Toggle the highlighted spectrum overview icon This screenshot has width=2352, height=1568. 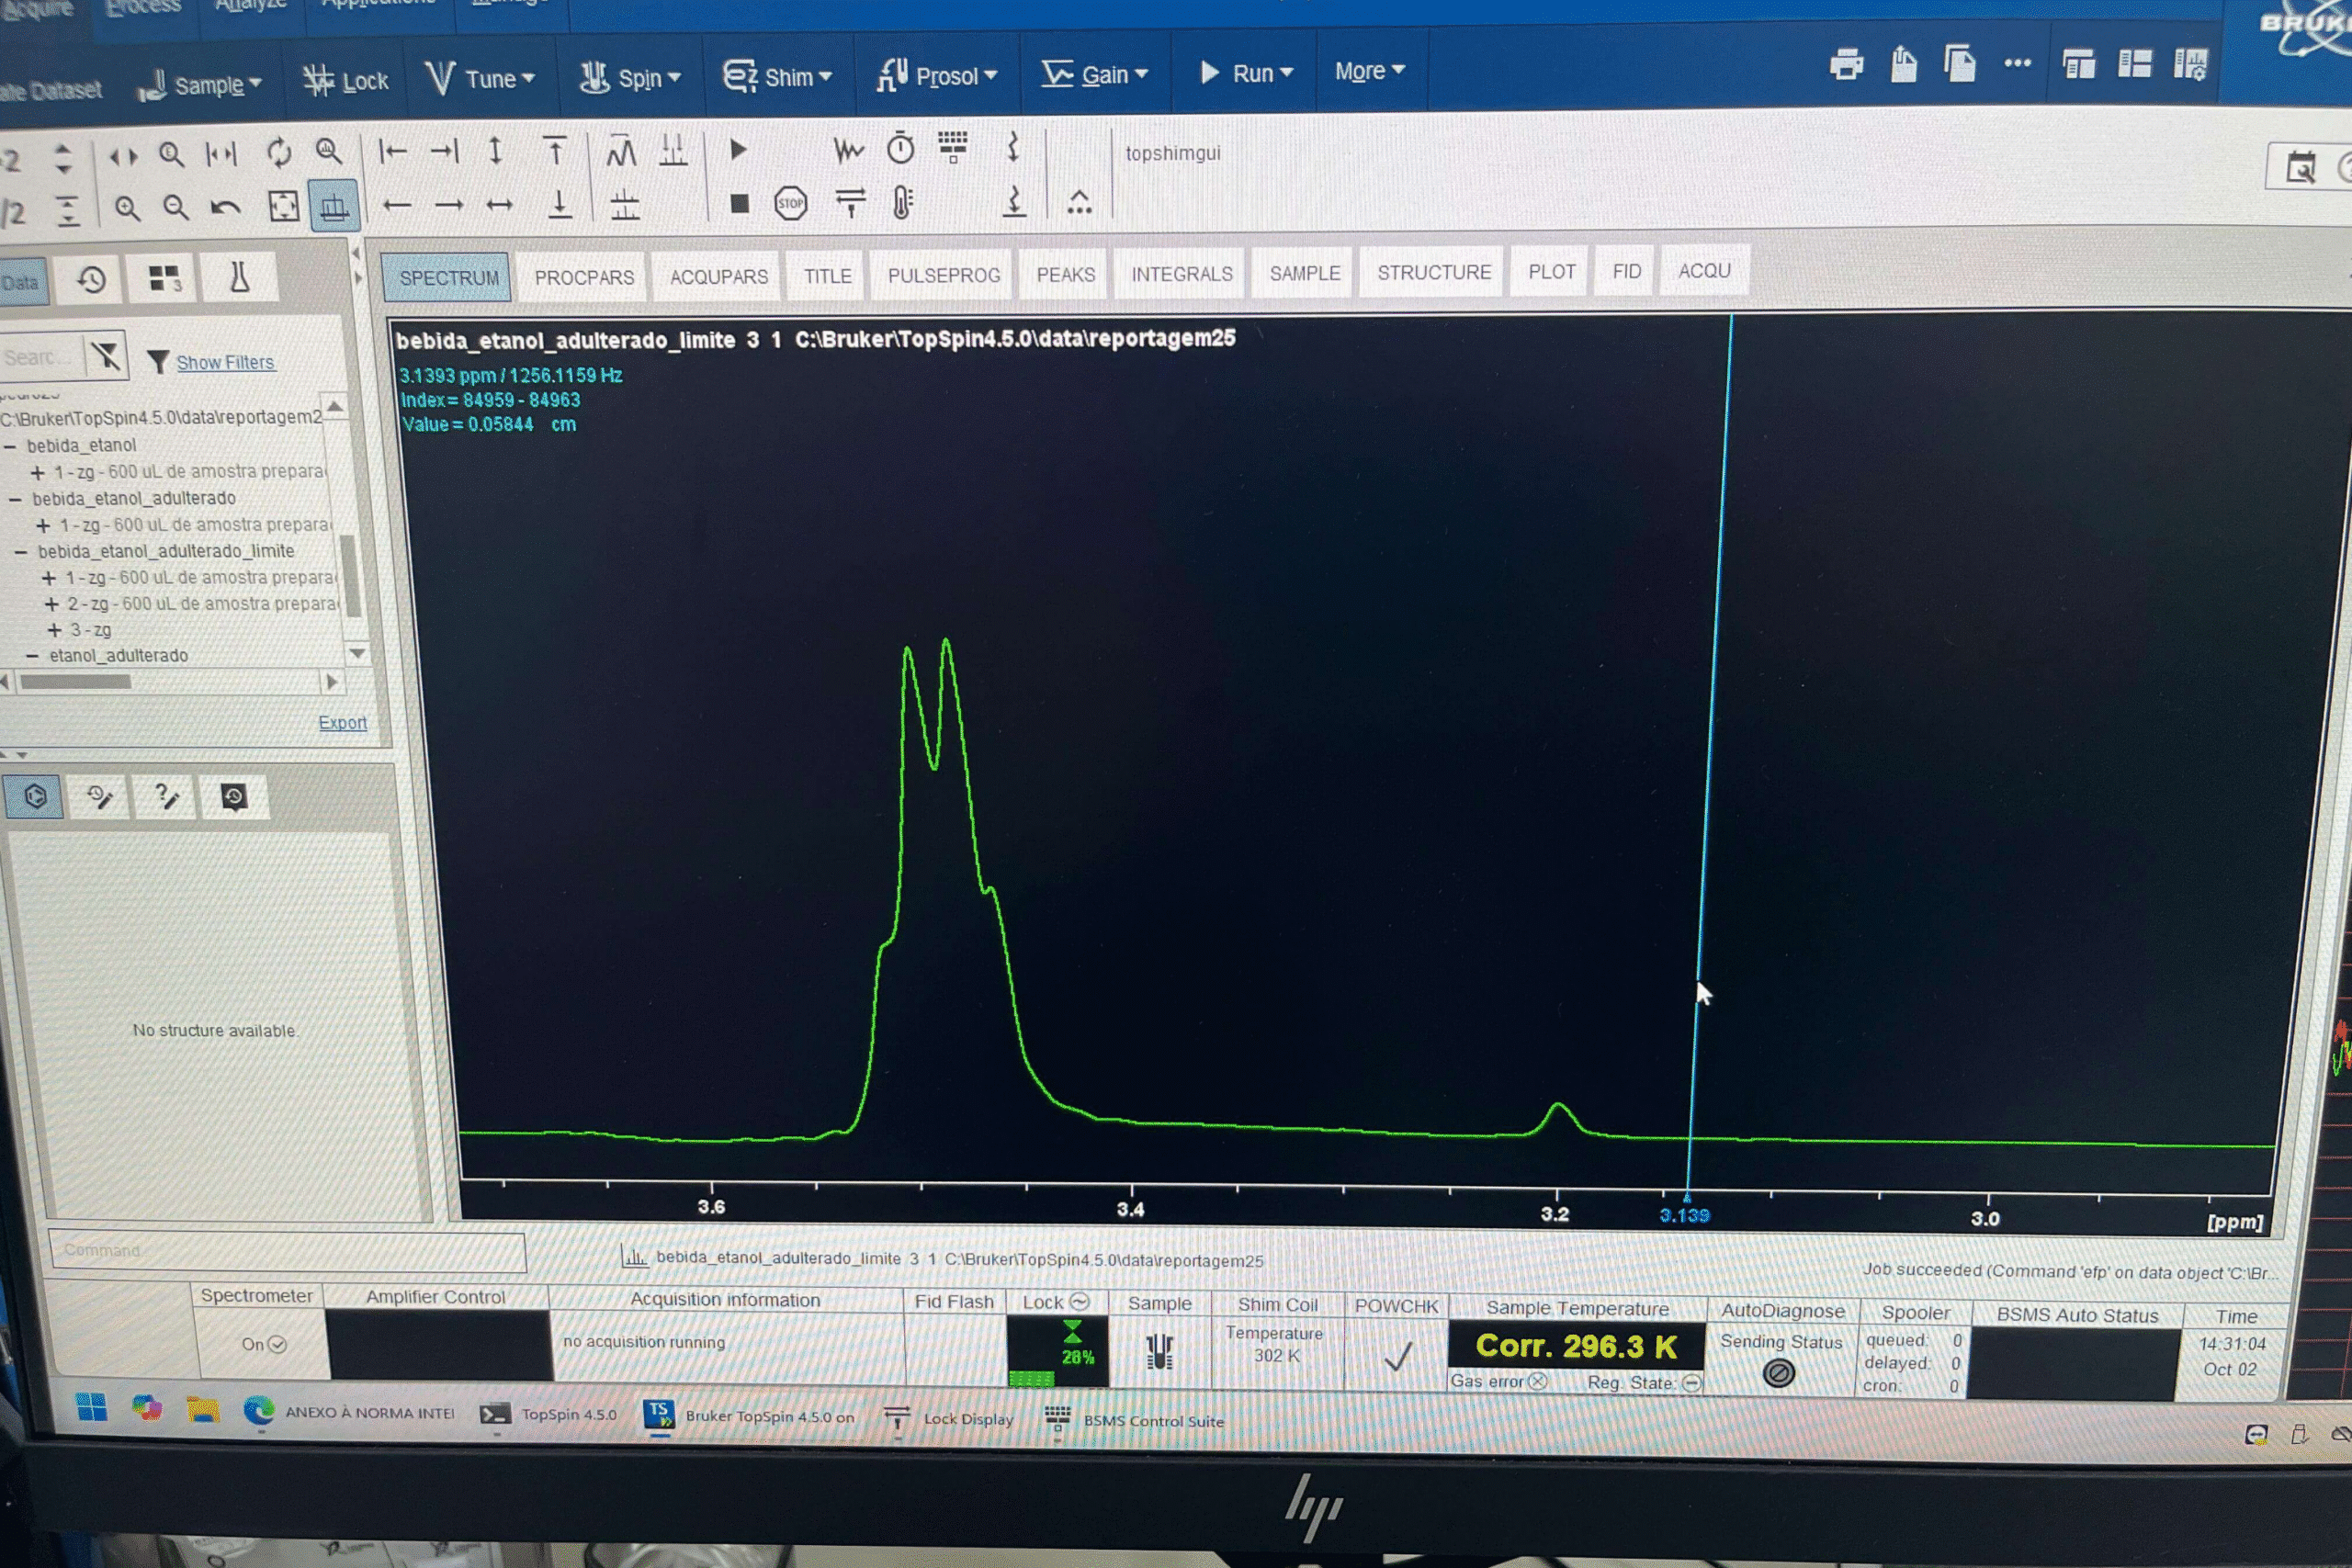point(334,206)
